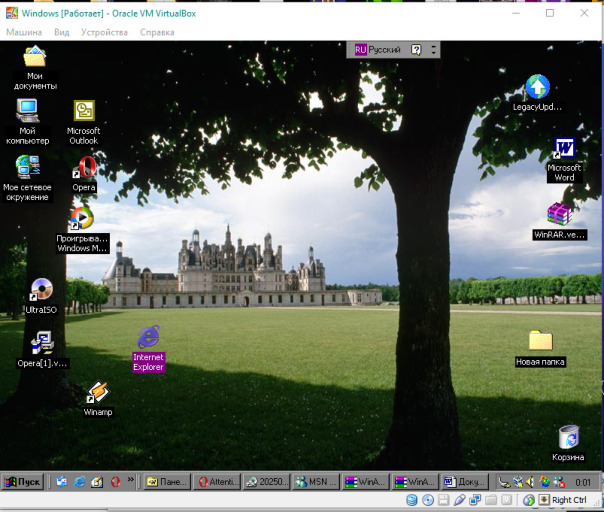Select the Internet Explorer desktop icon
The image size is (604, 512).
pos(148,337)
